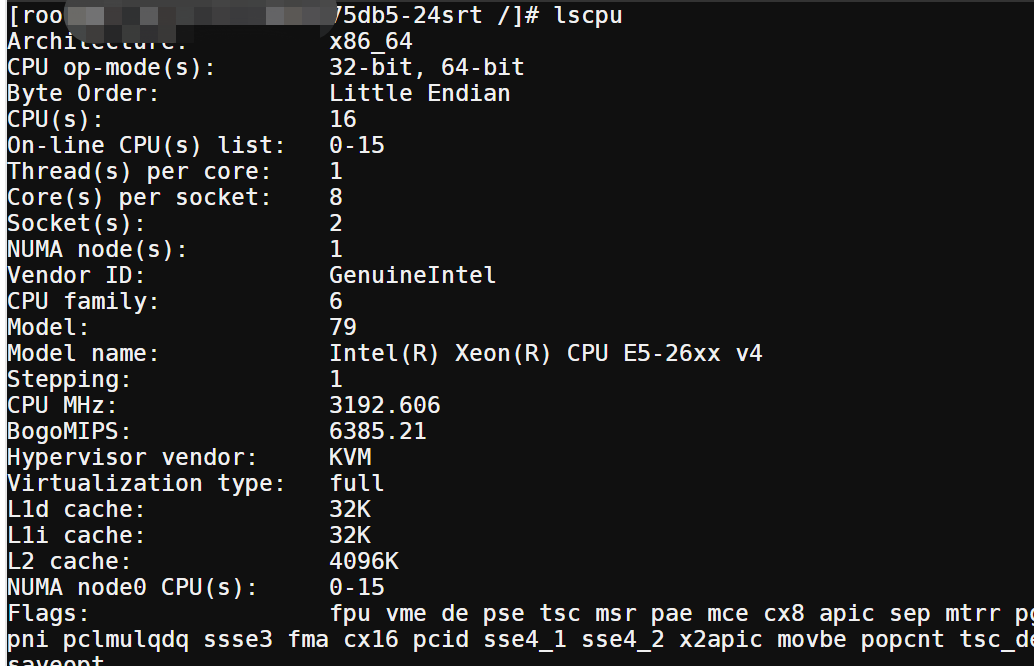Click the Little Endian byte order value
The image size is (1034, 666).
click(x=419, y=93)
